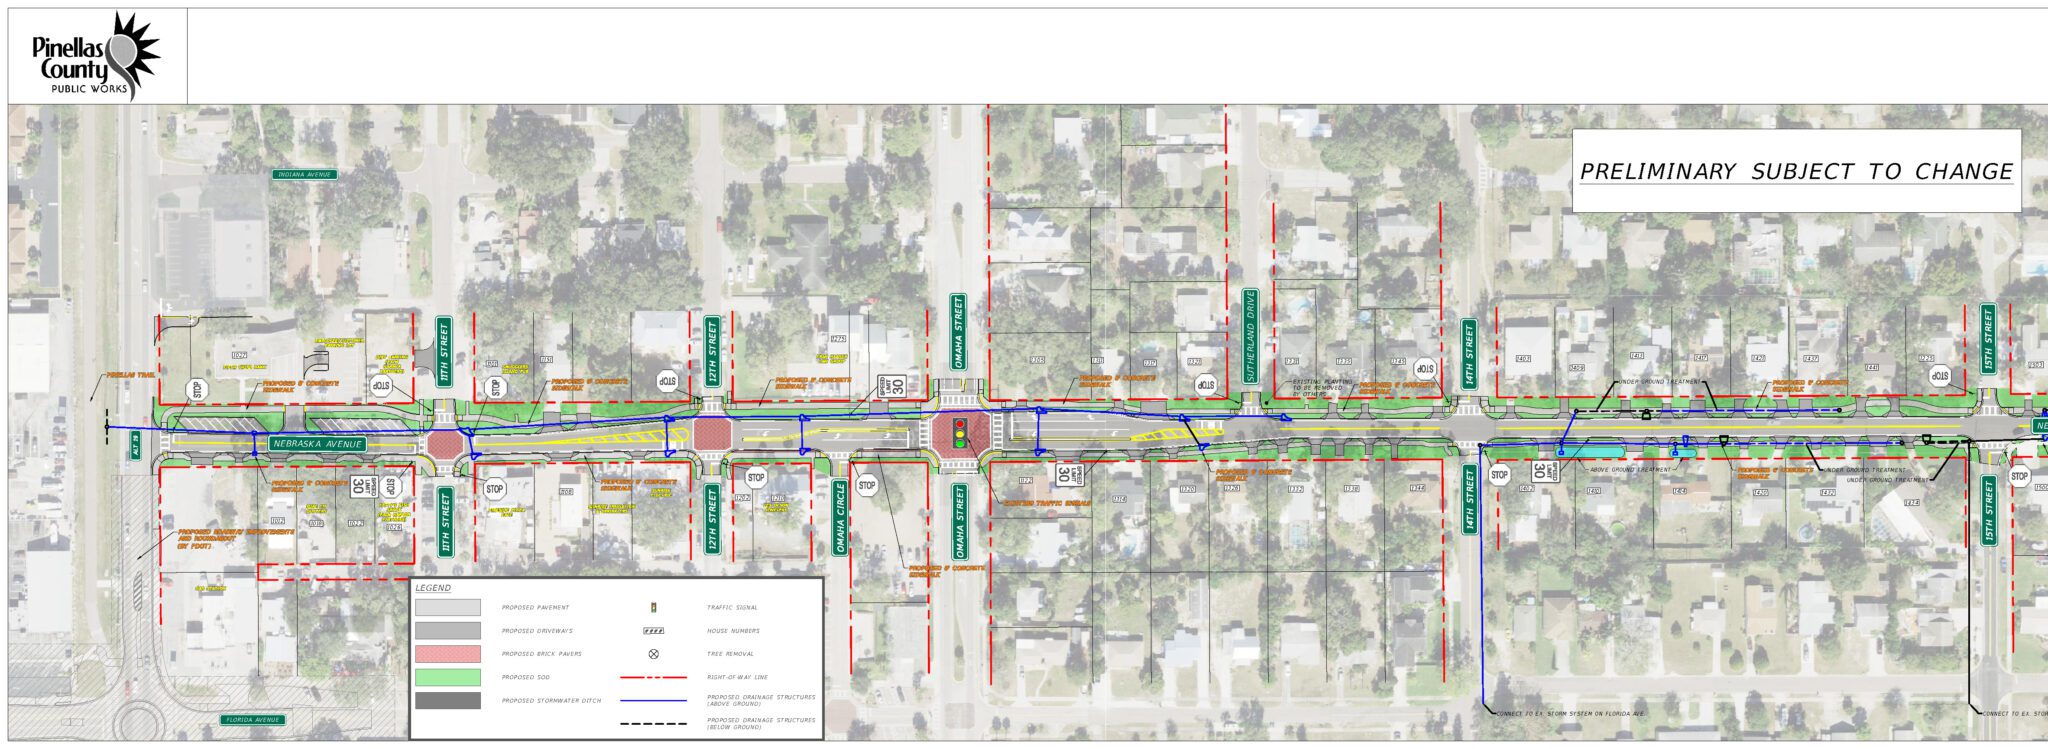Viewport: 2048px width, 749px height.
Task: Click the larger cyan above-ground treatment pond
Action: [1589, 451]
